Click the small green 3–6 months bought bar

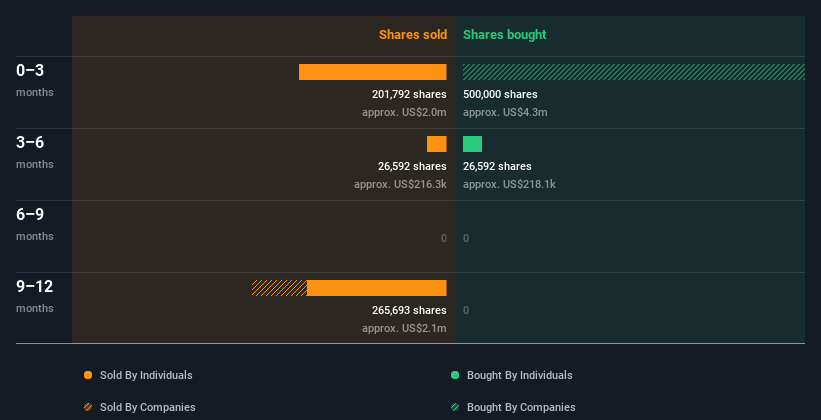[472, 144]
